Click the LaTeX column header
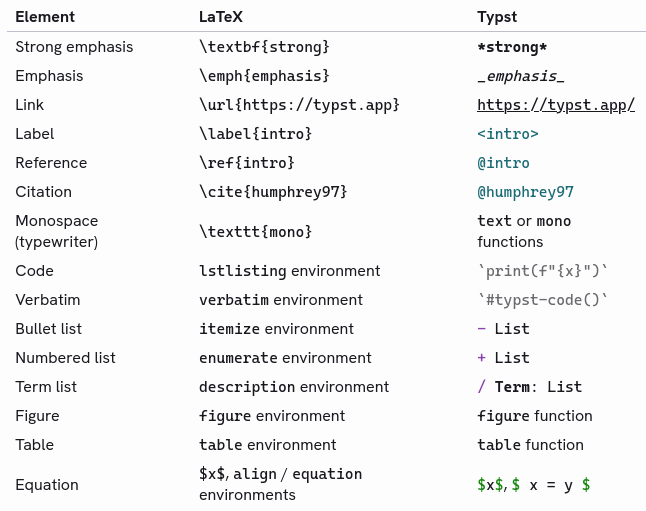This screenshot has width=646, height=511. coord(221,17)
